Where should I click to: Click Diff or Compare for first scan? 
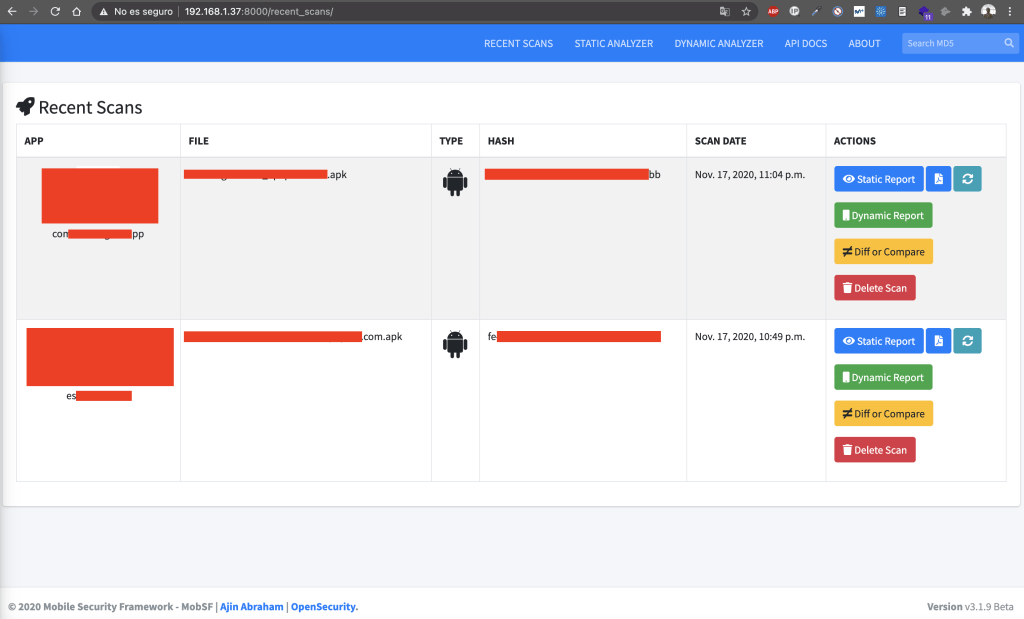(883, 251)
